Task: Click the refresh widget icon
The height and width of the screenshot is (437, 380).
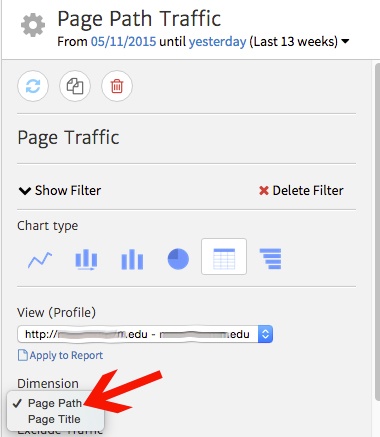Action: point(33,86)
